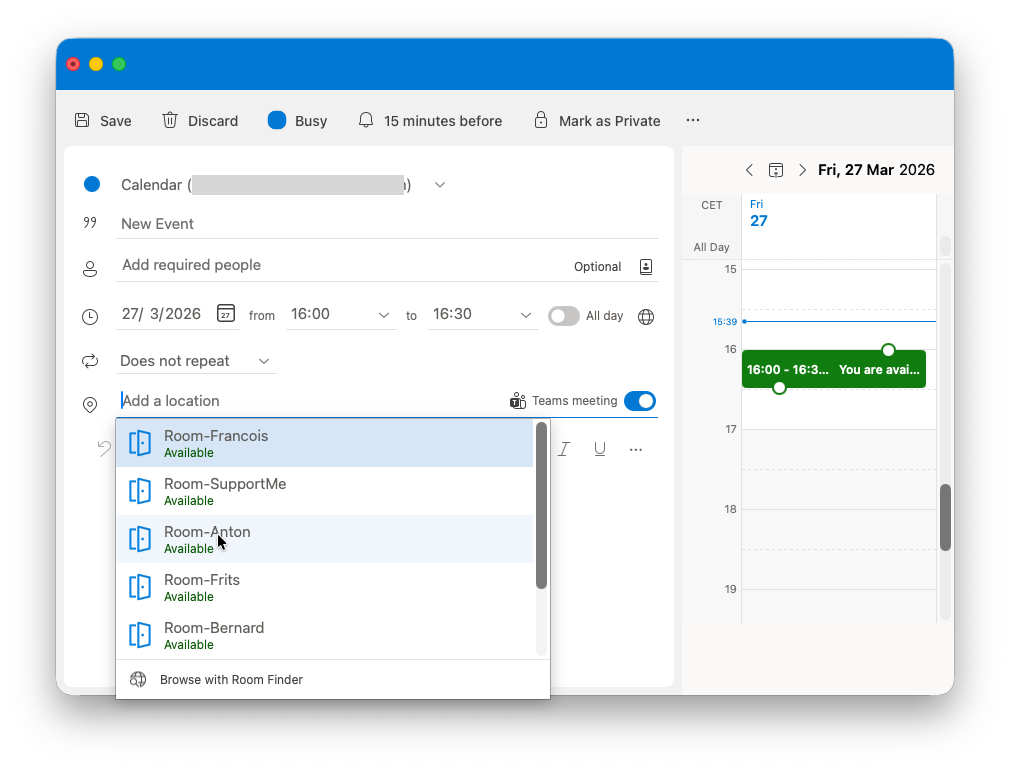Open the address book contacts icon
The height and width of the screenshot is (769, 1010).
tap(645, 267)
